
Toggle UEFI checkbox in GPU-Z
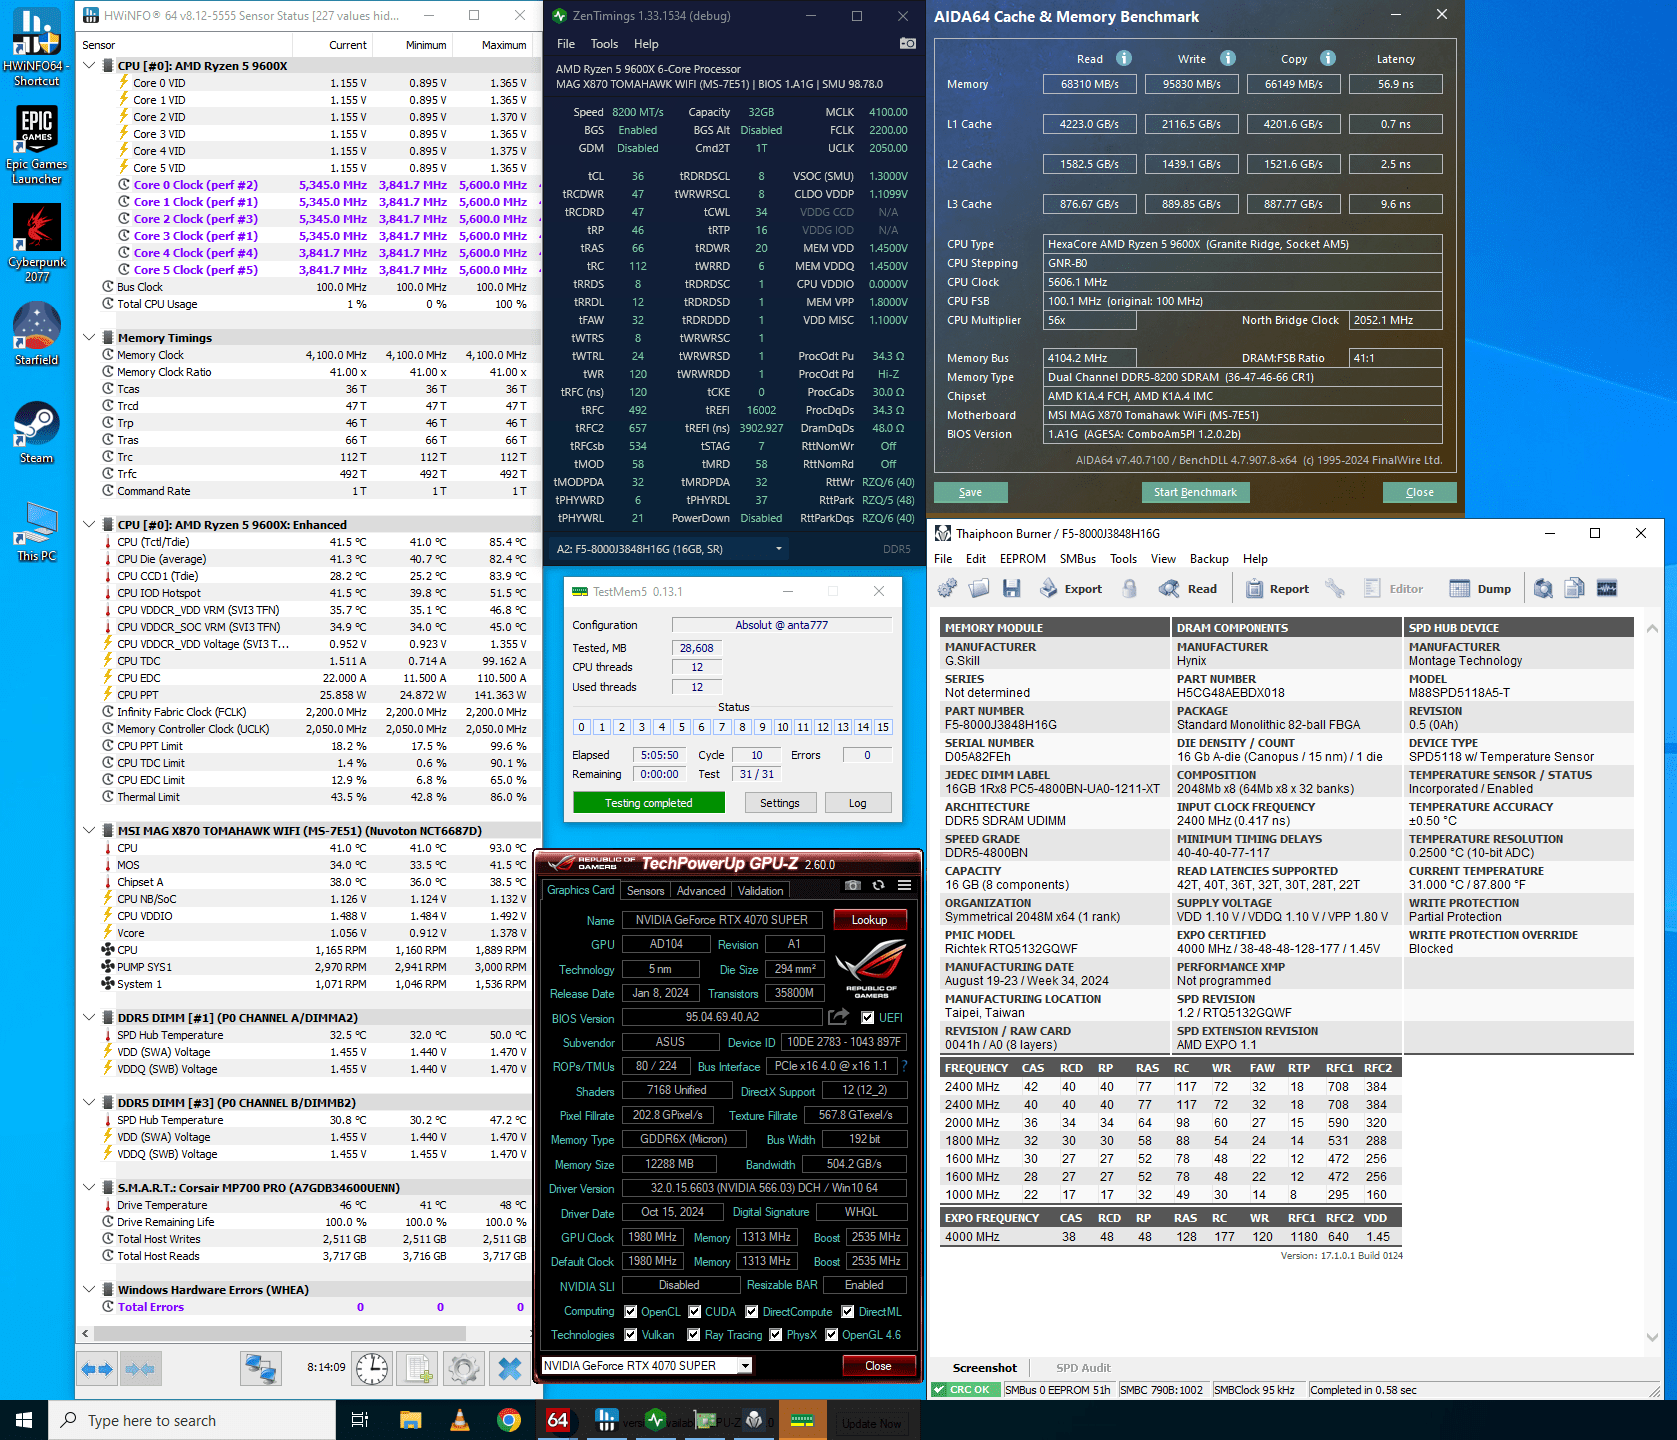tap(868, 1018)
